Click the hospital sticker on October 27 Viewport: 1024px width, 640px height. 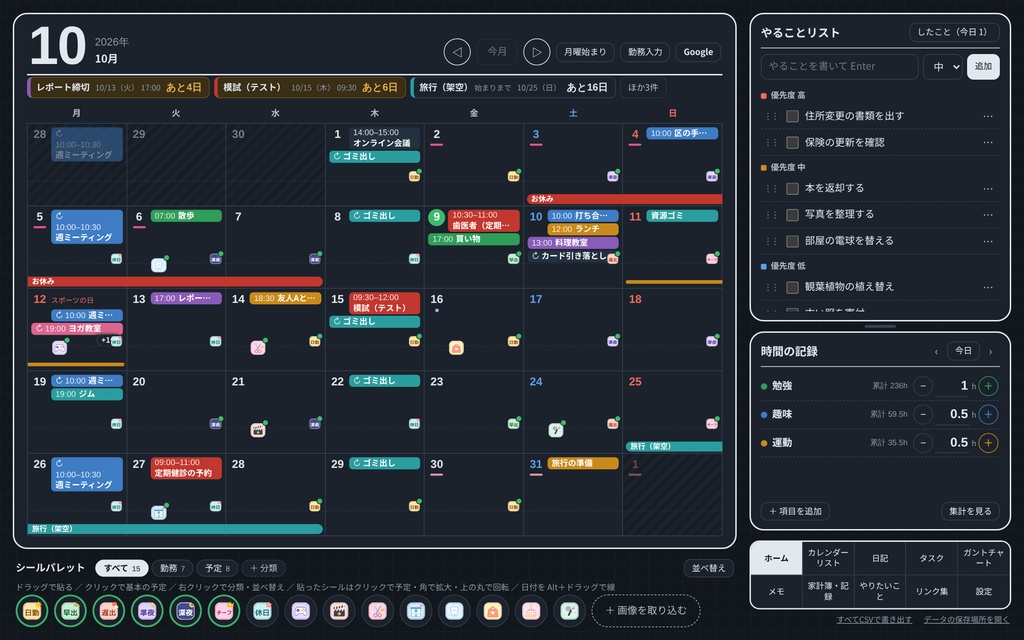point(159,513)
